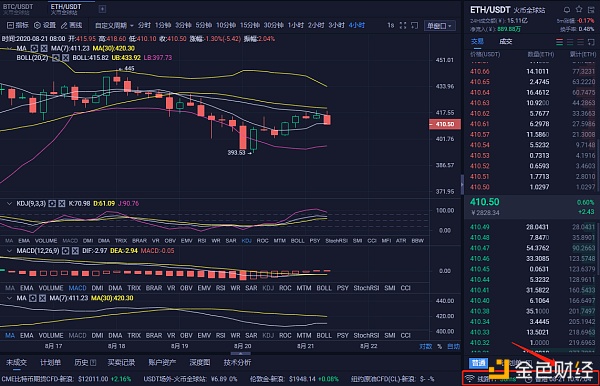Viewport: 600px width, 386px height.
Task: Open chart 设置 settings
Action: click(x=45, y=25)
